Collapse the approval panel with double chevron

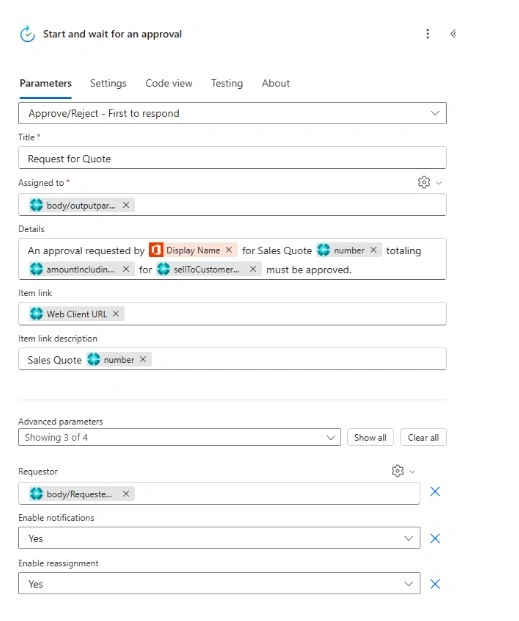453,34
